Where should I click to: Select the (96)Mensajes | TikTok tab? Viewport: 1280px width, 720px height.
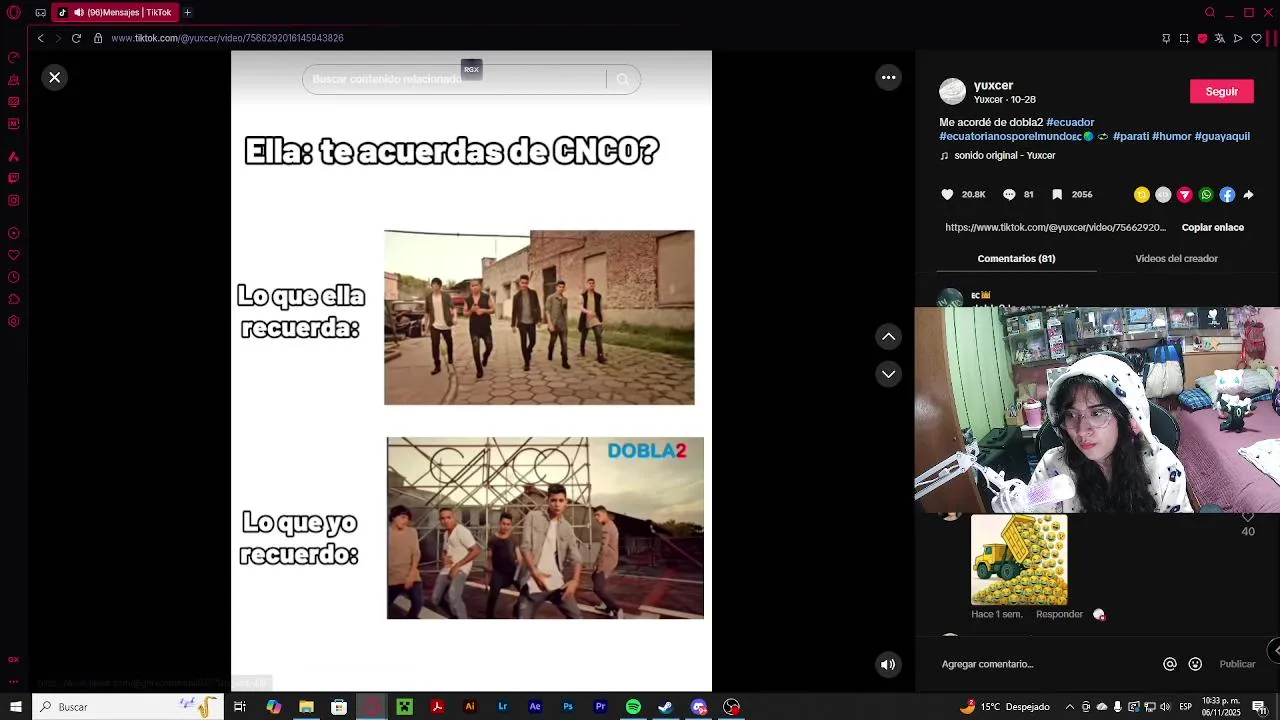coord(115,12)
